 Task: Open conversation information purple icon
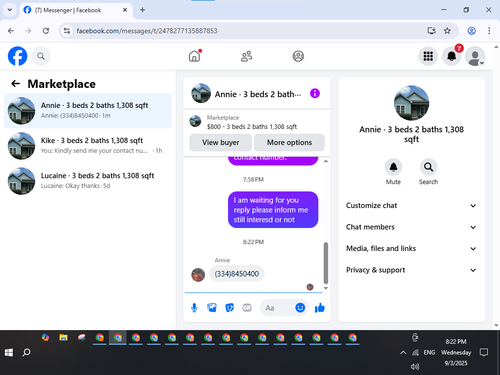(315, 93)
